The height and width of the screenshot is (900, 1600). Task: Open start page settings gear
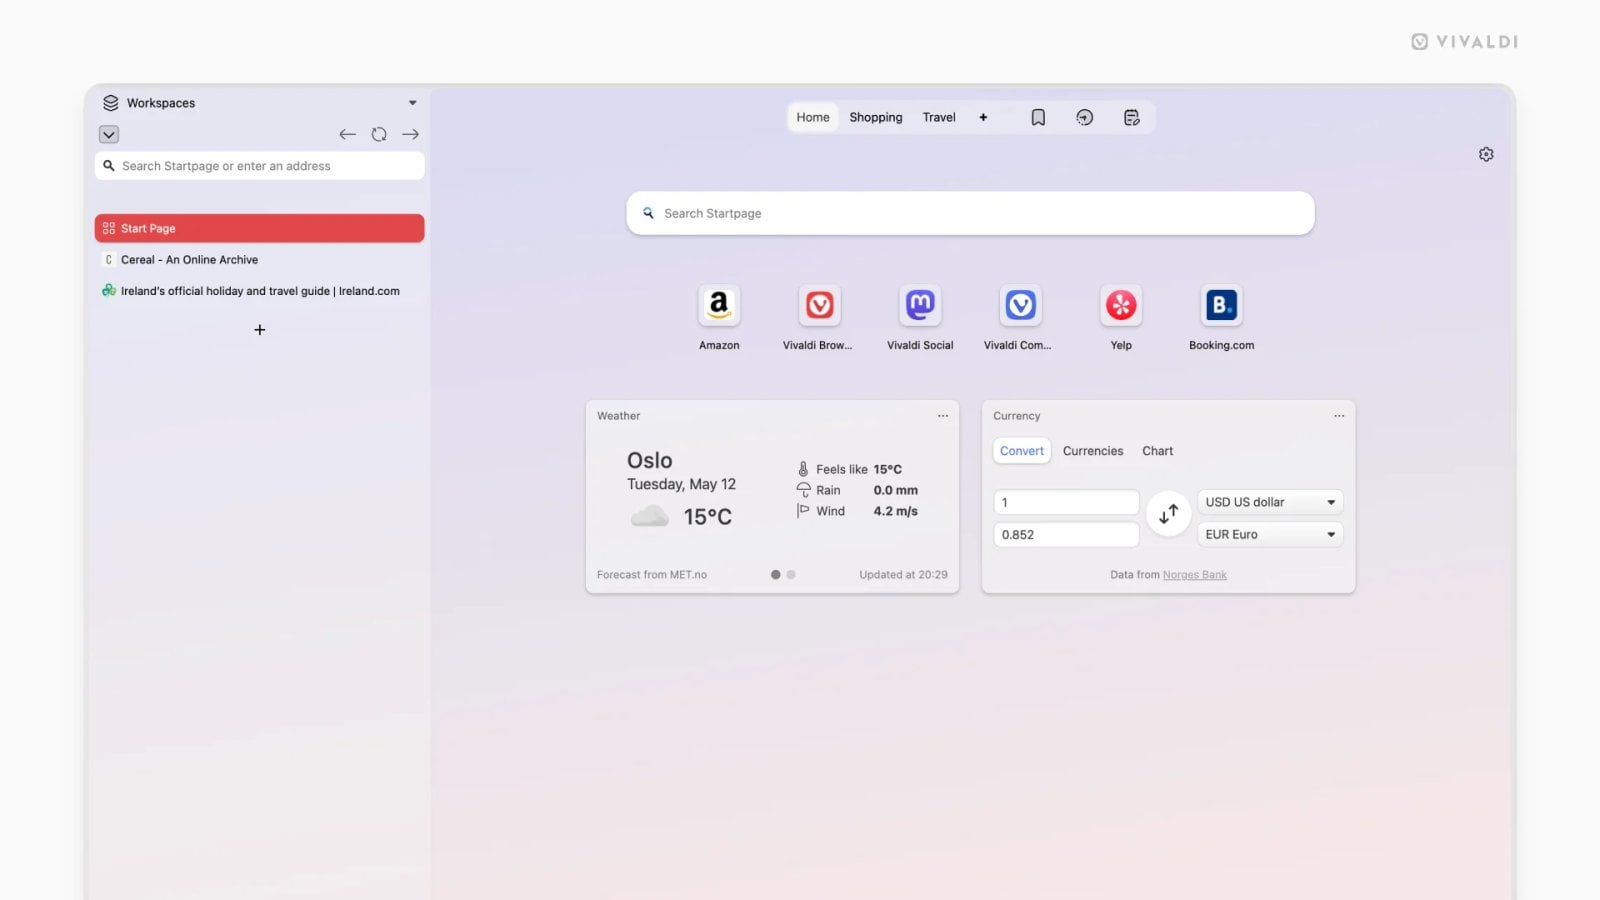1486,154
